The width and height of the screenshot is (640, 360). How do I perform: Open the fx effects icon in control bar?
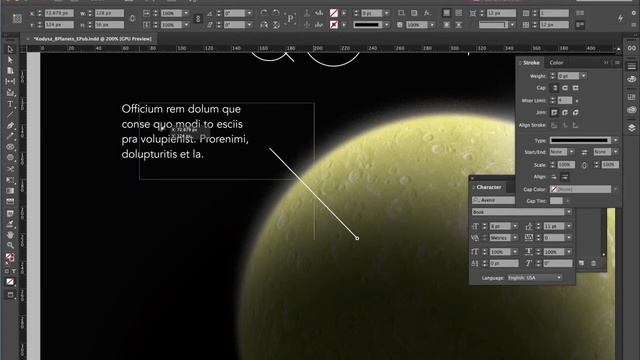[427, 13]
